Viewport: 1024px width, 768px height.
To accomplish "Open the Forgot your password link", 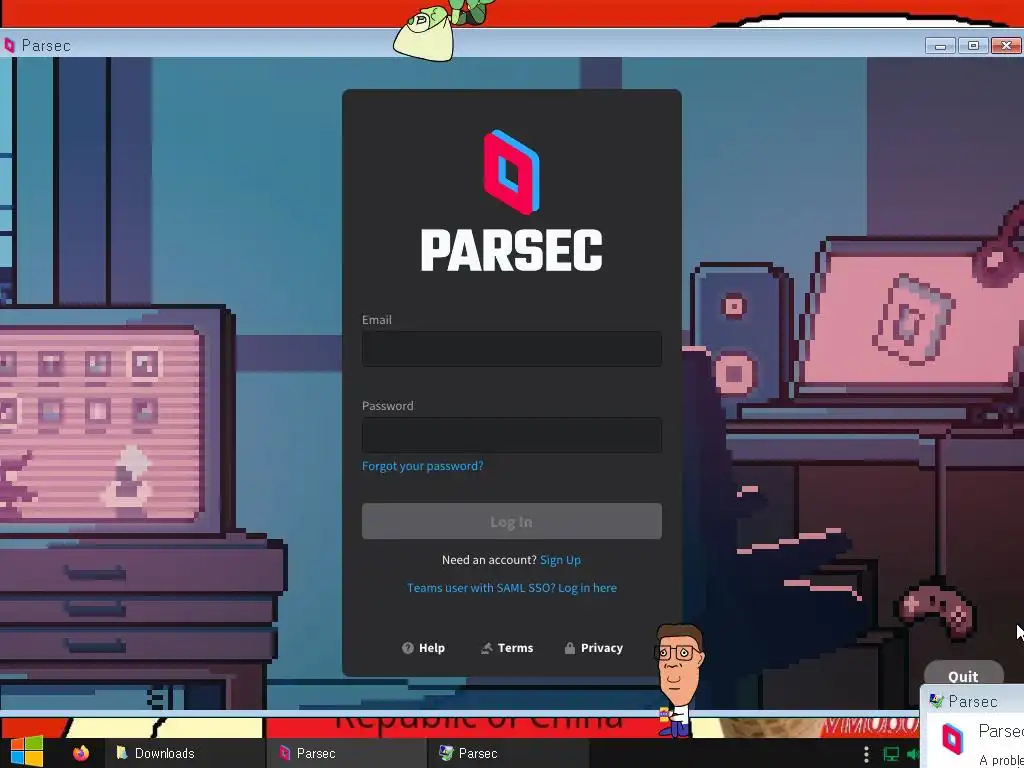I will pyautogui.click(x=423, y=466).
